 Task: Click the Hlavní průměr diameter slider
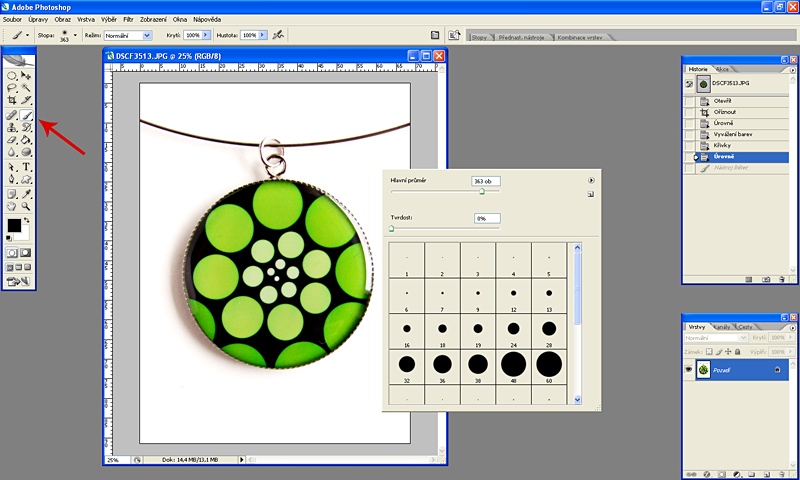[x=482, y=191]
